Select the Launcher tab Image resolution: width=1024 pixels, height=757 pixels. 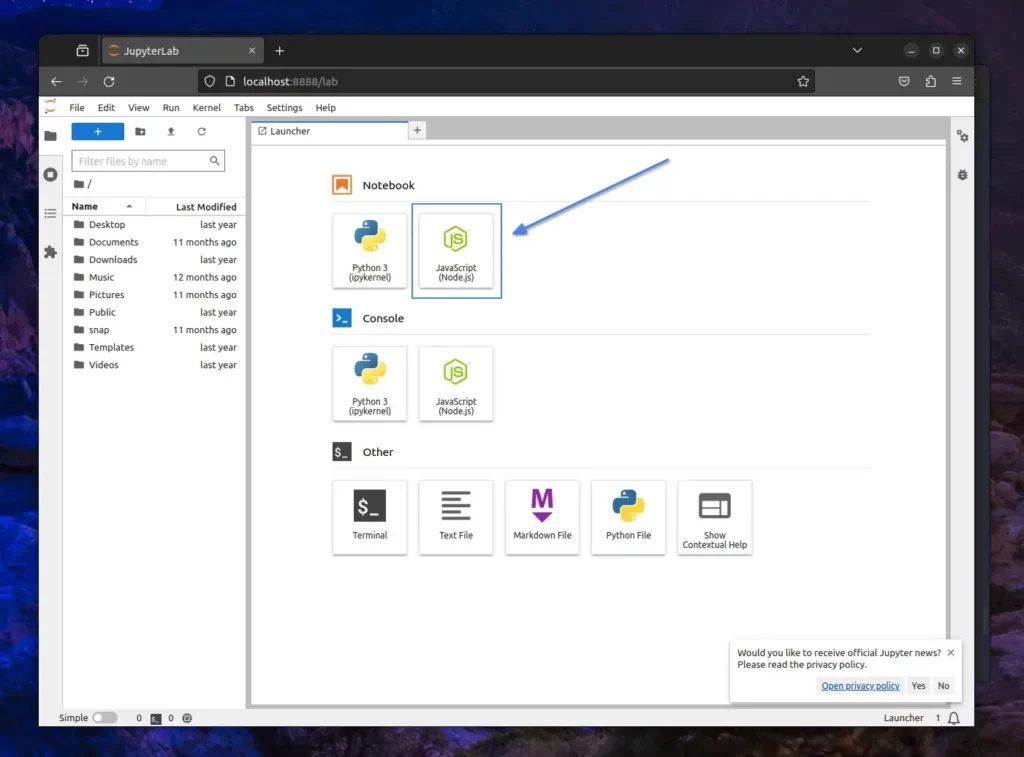(x=330, y=131)
